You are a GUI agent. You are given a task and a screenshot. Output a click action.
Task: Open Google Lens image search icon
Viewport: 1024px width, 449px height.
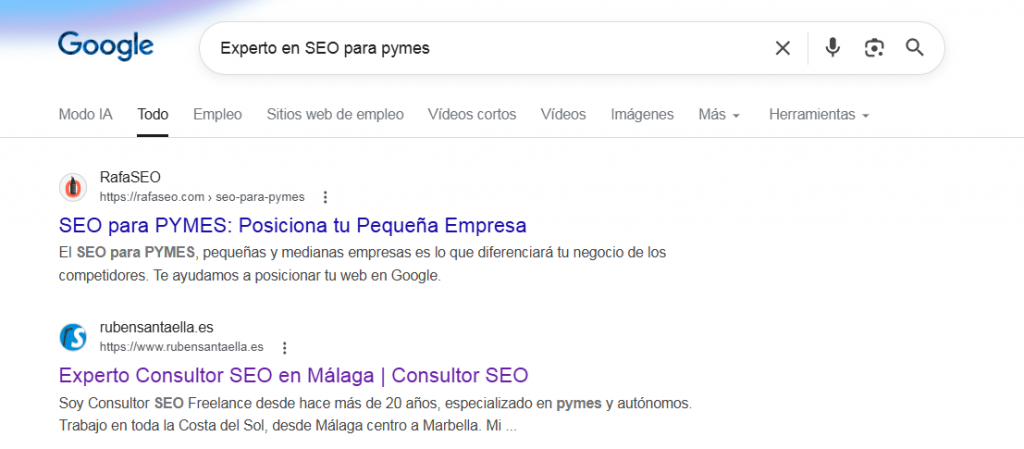(x=874, y=48)
